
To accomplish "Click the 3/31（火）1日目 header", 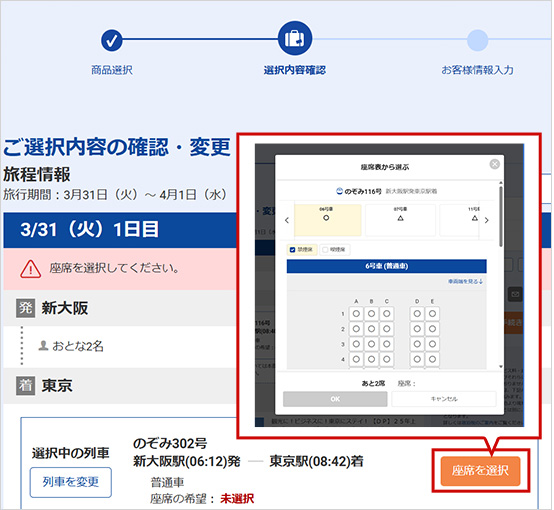I will (90, 229).
